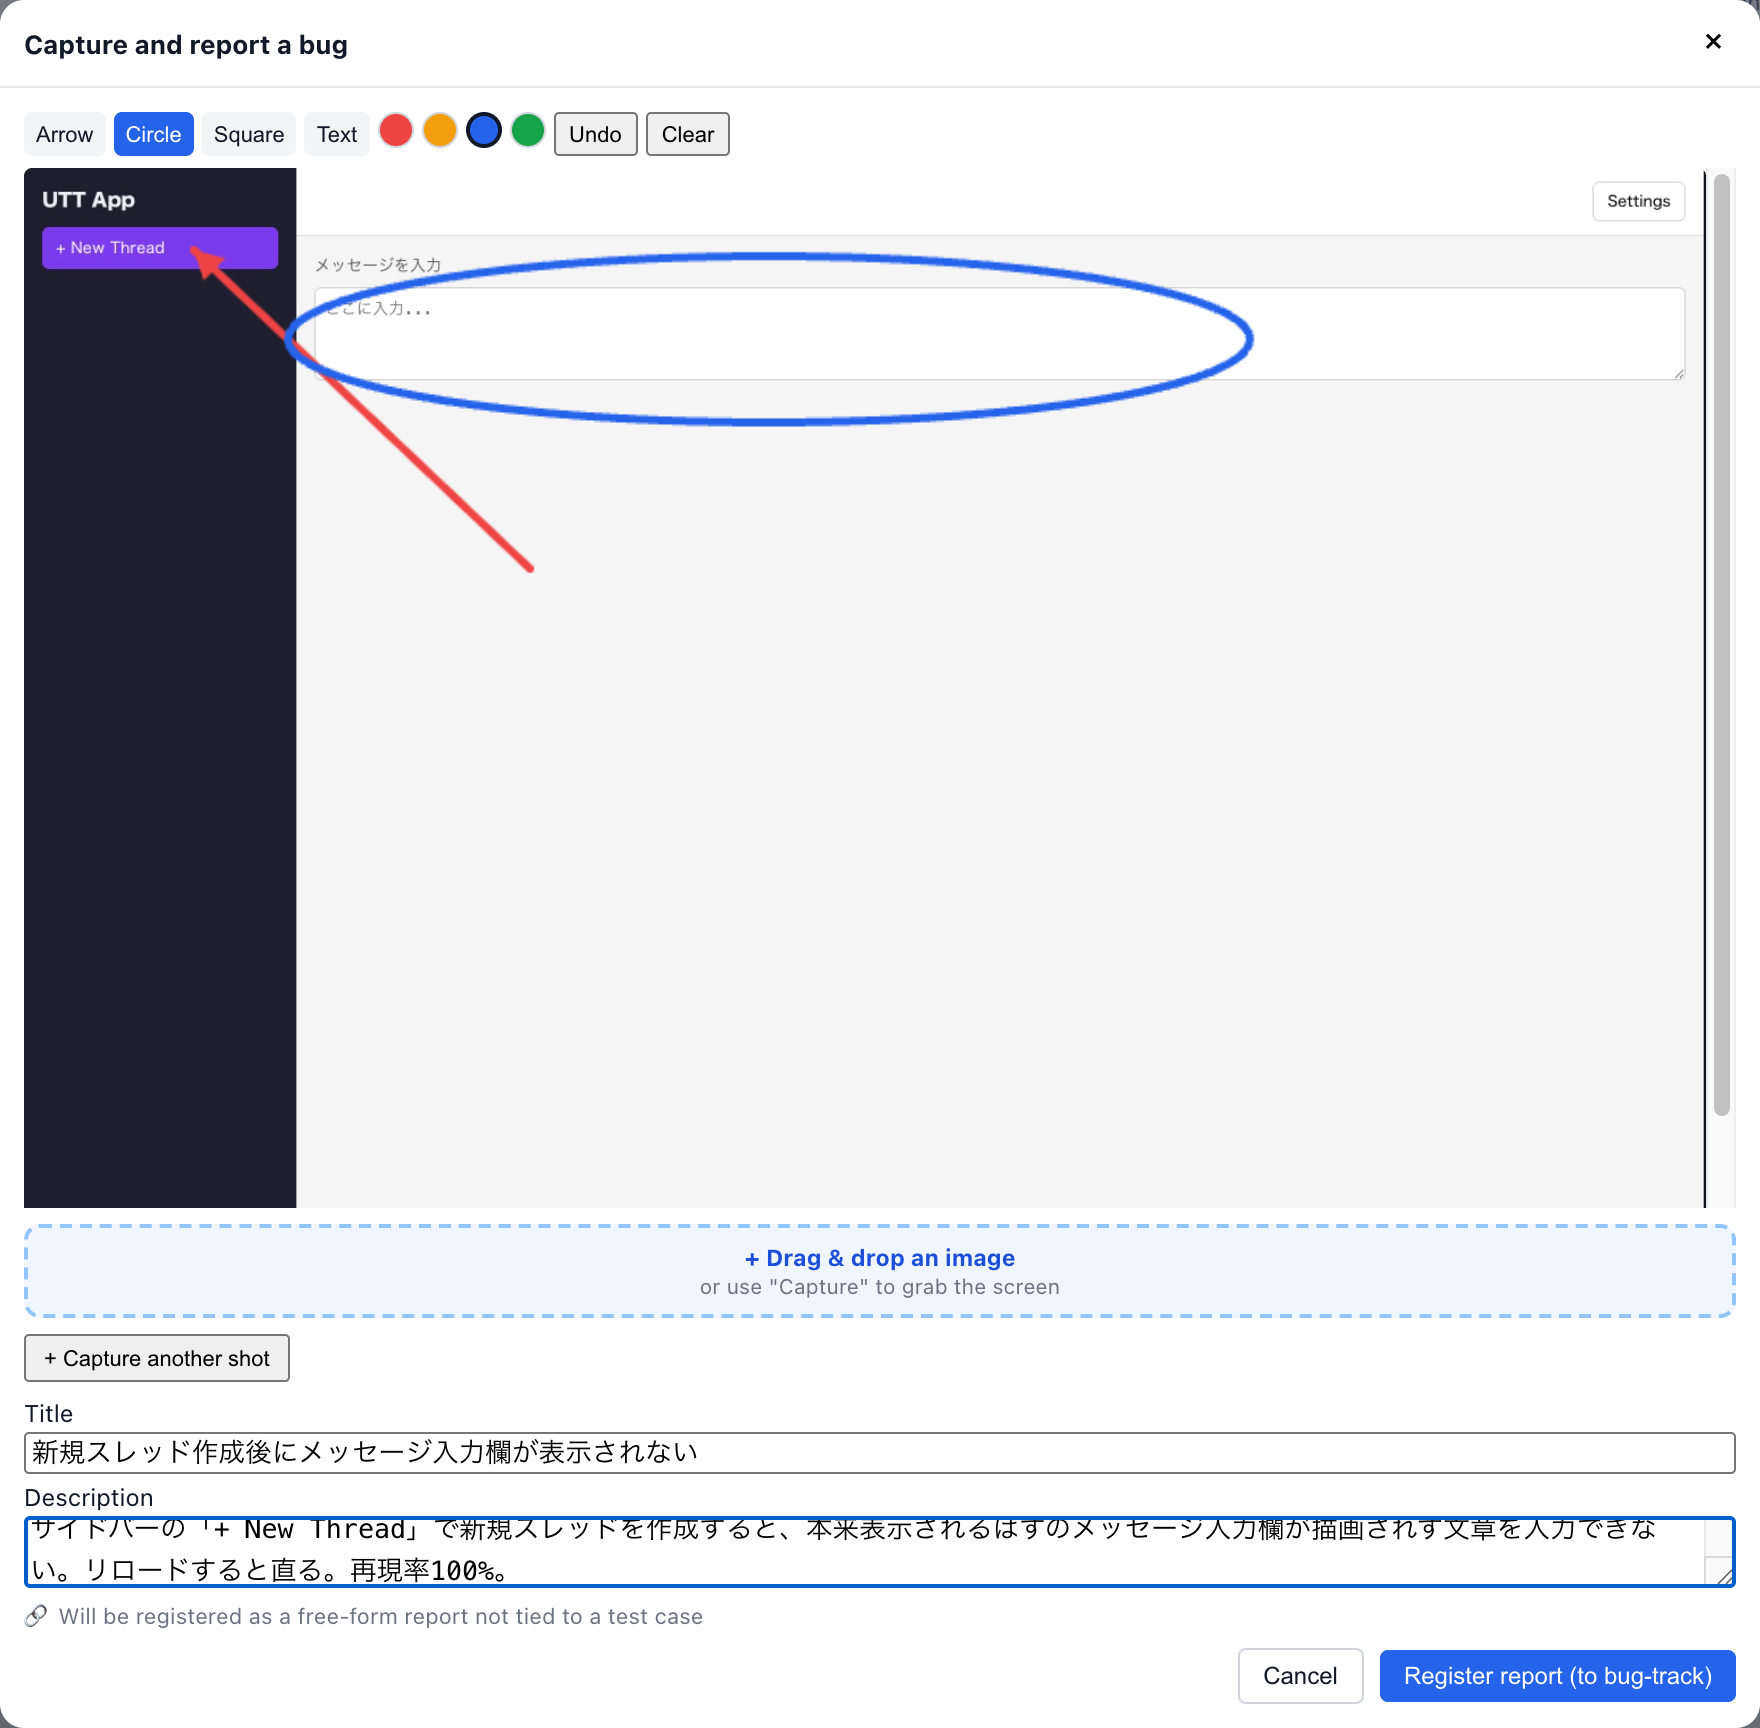Pick the red color swatch
This screenshot has width=1760, height=1728.
[x=396, y=131]
